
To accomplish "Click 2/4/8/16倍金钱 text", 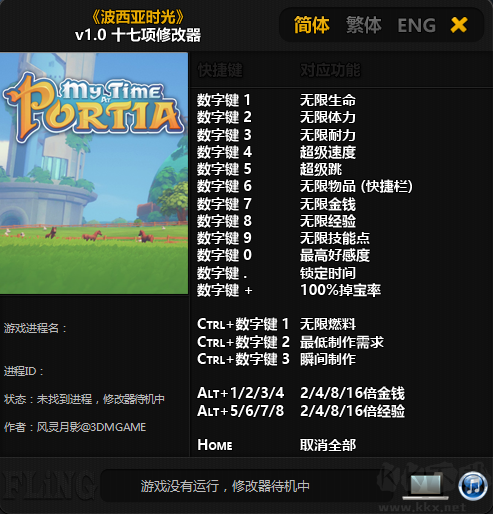I will (x=352, y=393).
